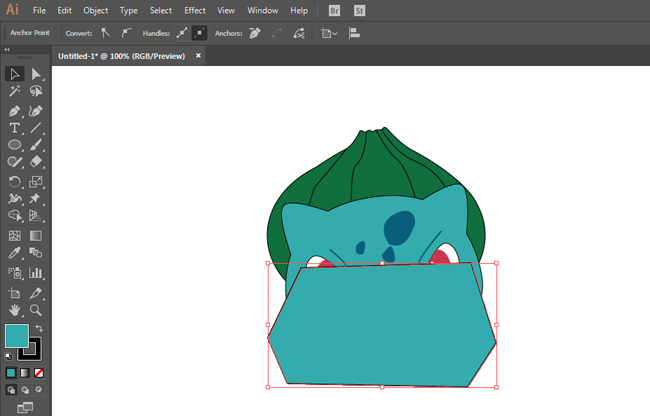Open Adobe Bridge via Br icon

click(x=335, y=10)
